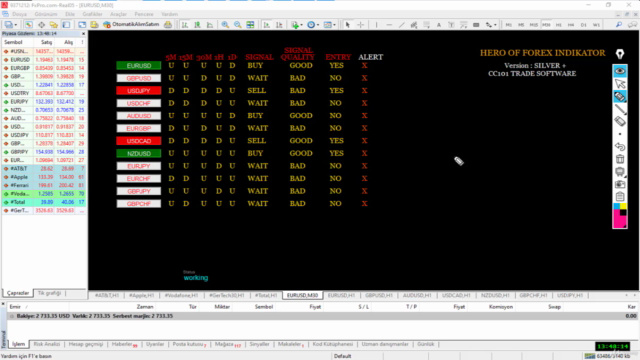Insert text tool letter A
The image size is (640, 360).
pos(439,25)
